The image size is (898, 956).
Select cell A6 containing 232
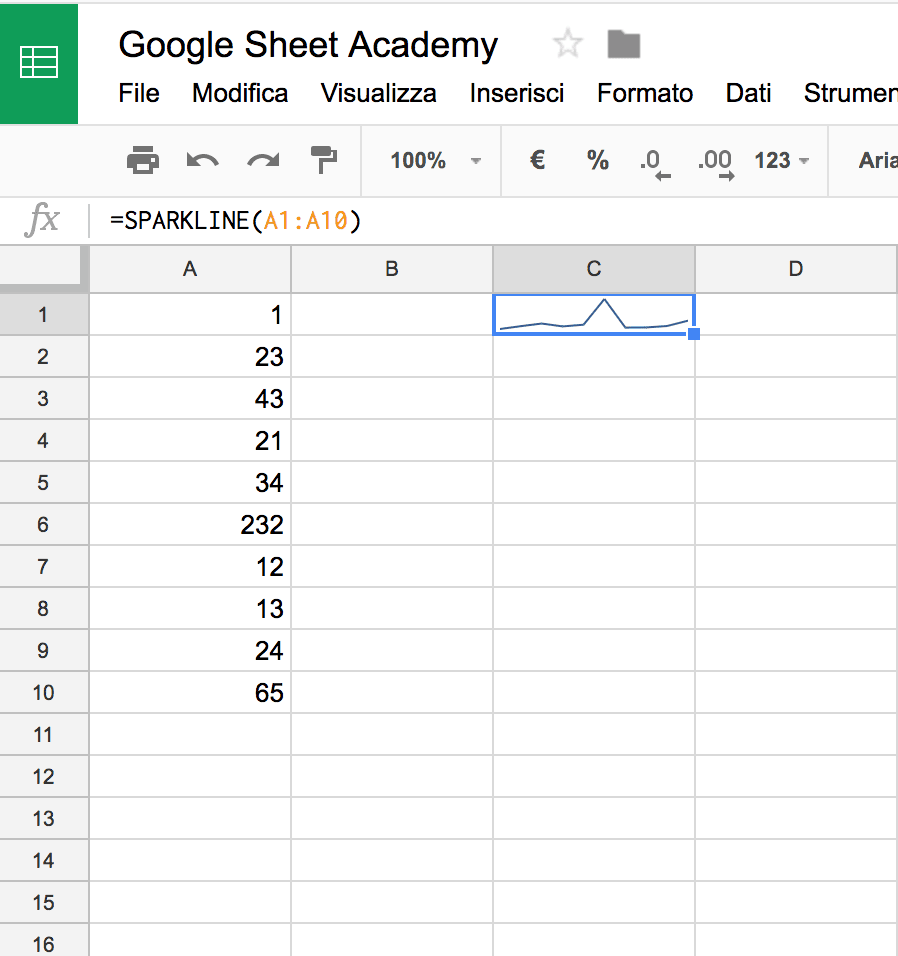pos(190,524)
